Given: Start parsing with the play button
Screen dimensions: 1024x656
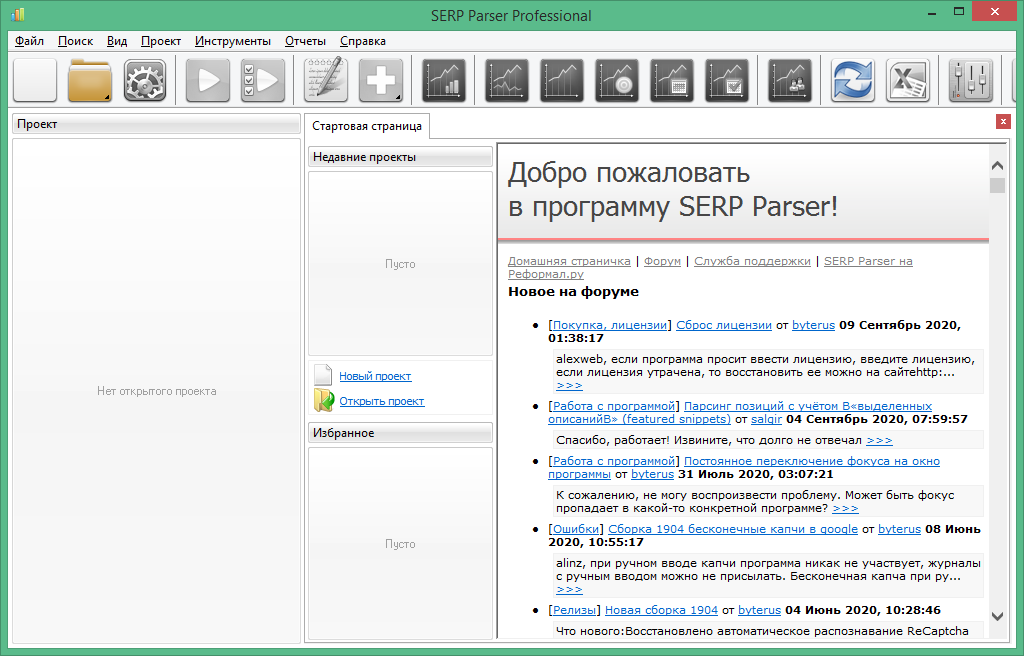Looking at the screenshot, I should [208, 80].
